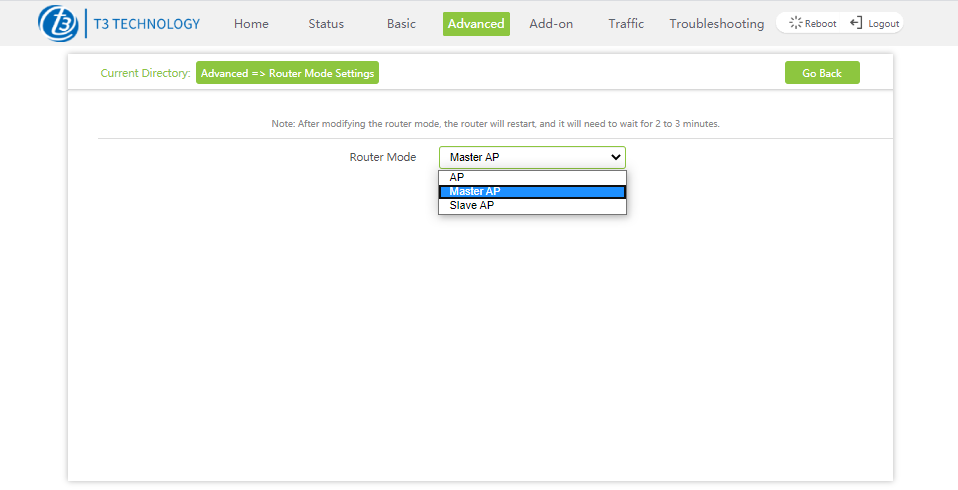Click the T3 TECHNOLOGY brand text

[147, 24]
